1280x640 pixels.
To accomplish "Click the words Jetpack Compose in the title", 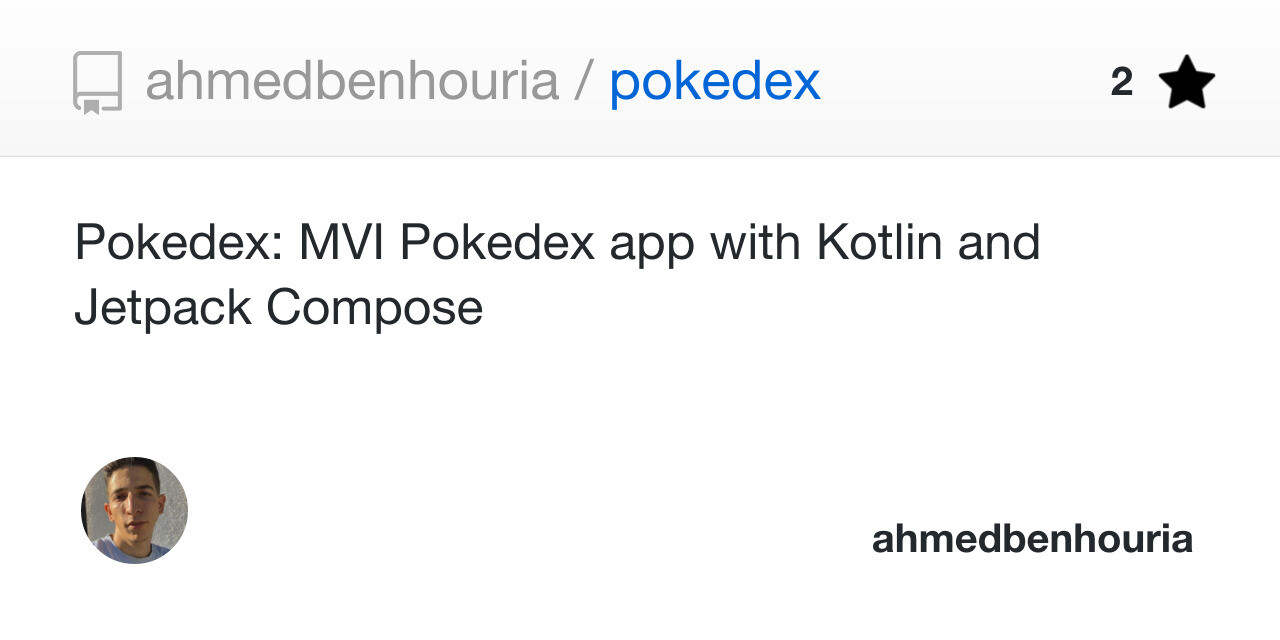I will click(x=278, y=307).
